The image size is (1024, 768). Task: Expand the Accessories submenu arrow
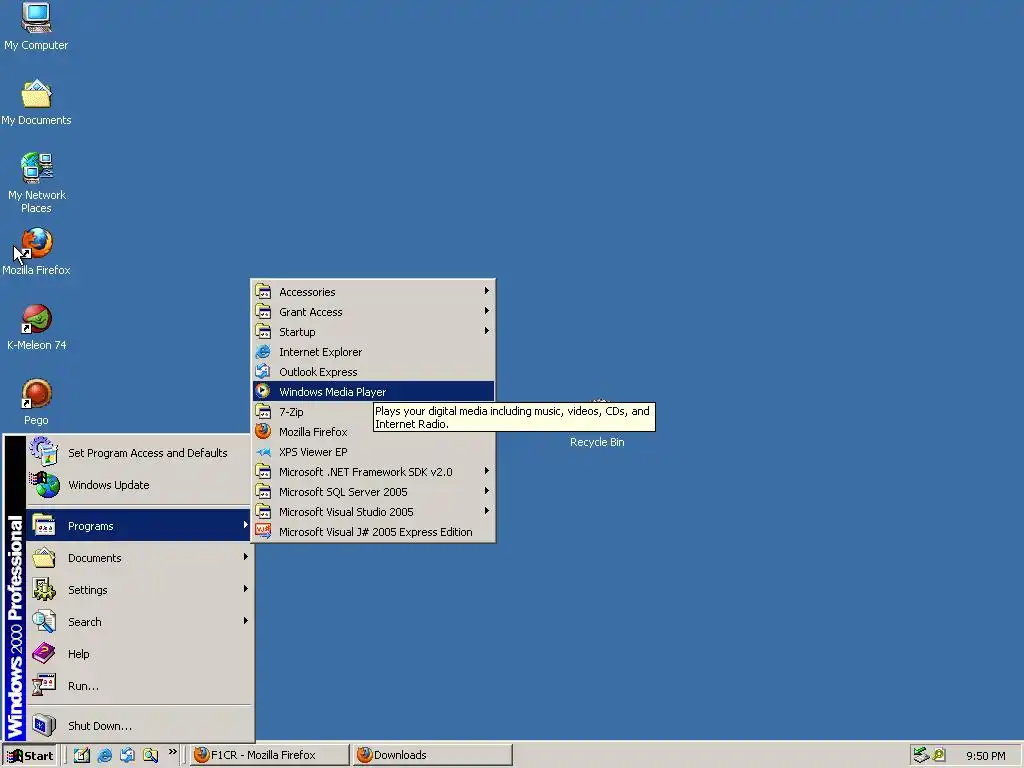pos(487,291)
